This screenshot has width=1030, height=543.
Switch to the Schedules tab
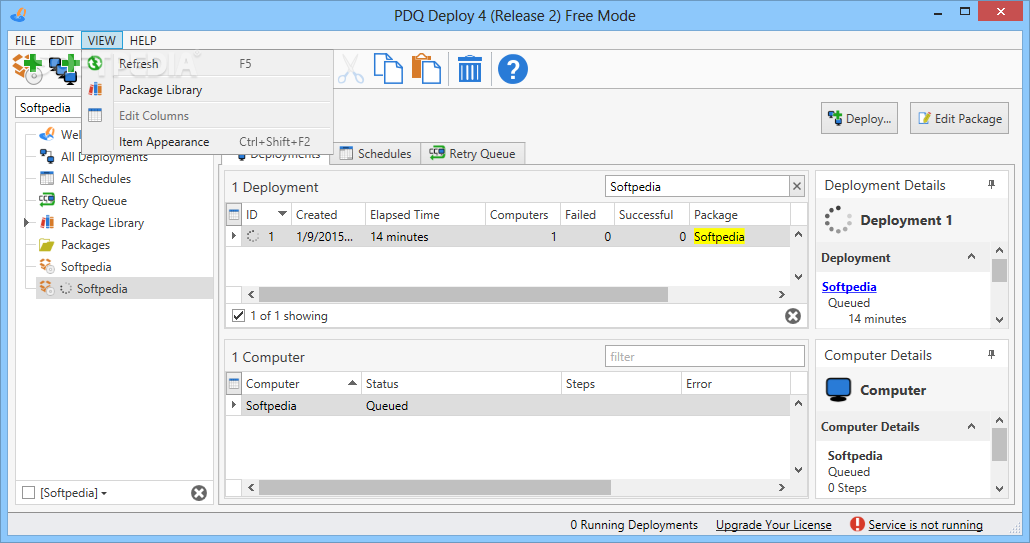(x=376, y=154)
